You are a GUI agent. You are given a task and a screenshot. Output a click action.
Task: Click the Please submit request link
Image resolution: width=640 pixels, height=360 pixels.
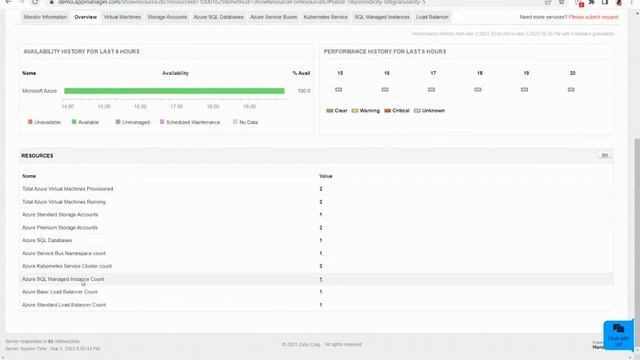[x=593, y=17]
